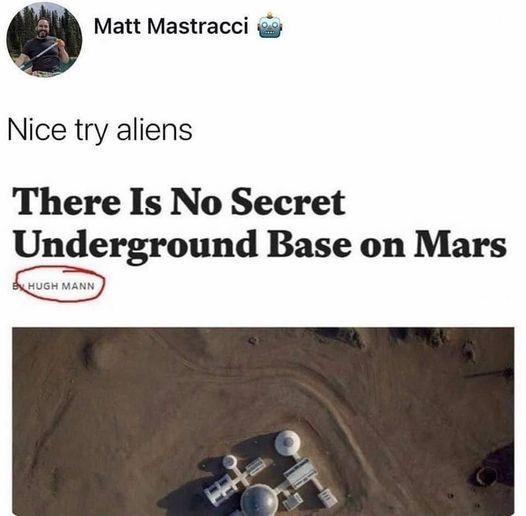Open the "There Is No Secret" headline
526x516 pixels.
pos(179,202)
